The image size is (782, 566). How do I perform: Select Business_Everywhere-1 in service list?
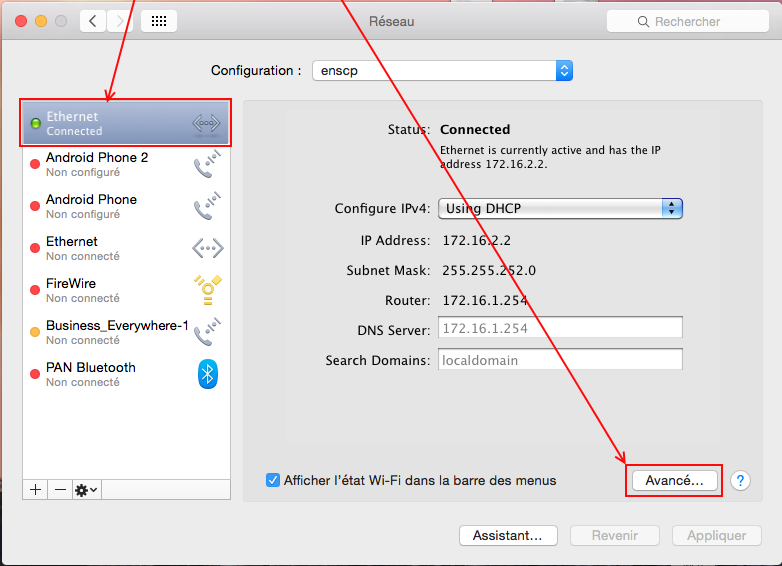tap(116, 332)
